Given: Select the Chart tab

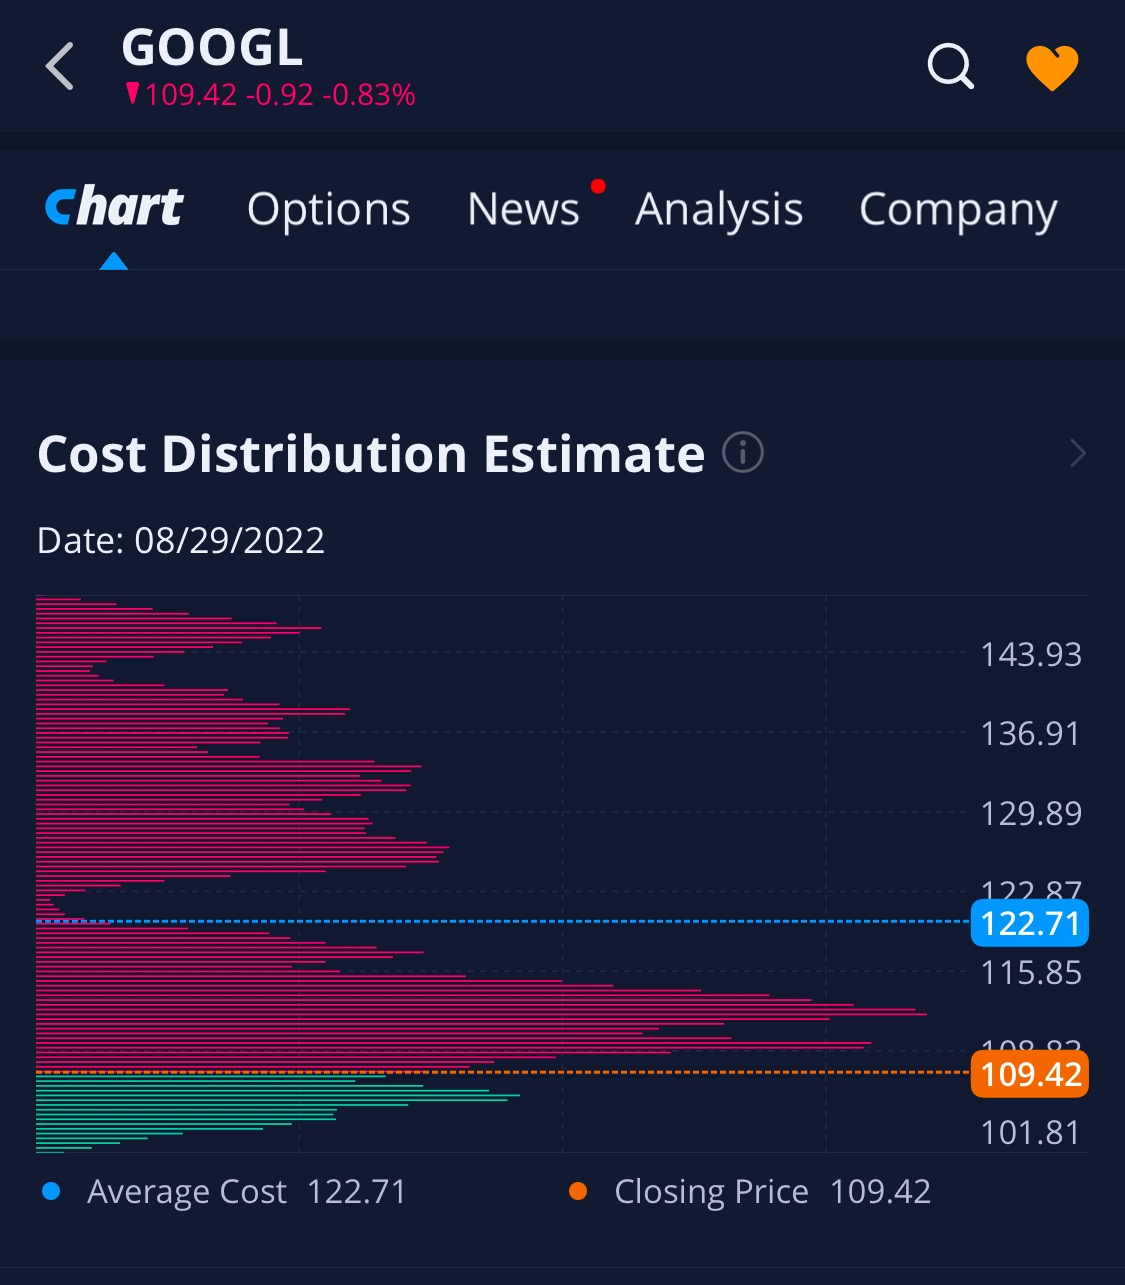Looking at the screenshot, I should 114,208.
